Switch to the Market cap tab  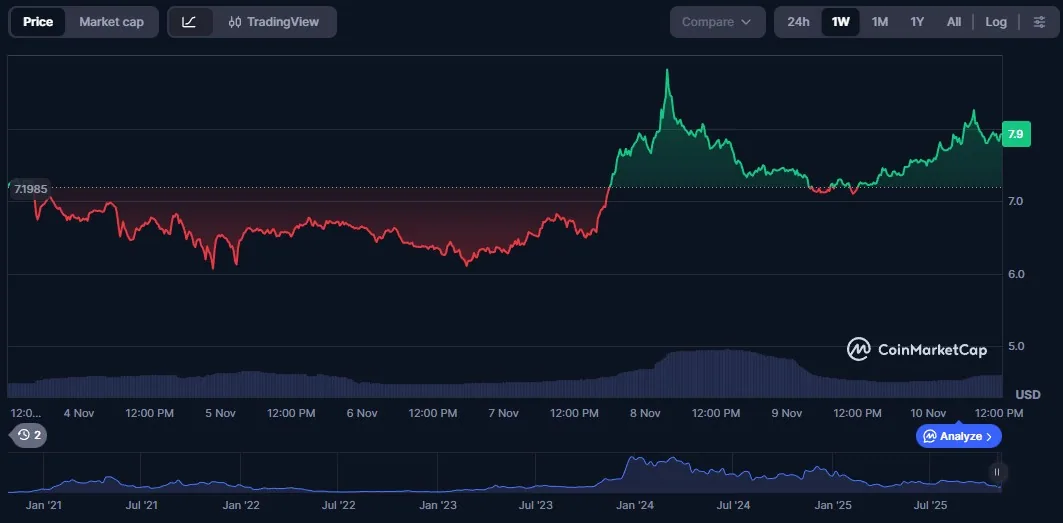[x=111, y=22]
